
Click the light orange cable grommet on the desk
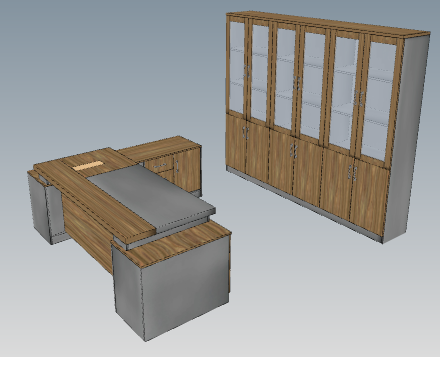click(x=87, y=165)
